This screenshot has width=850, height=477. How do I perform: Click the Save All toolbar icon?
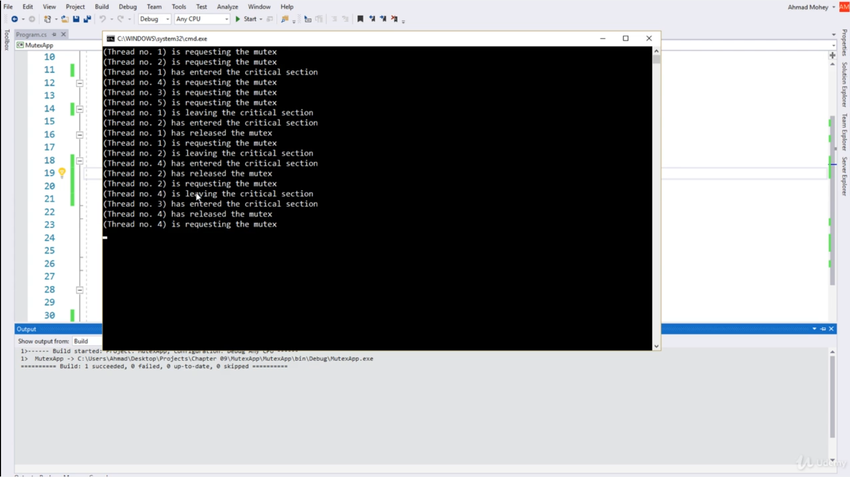click(87, 19)
